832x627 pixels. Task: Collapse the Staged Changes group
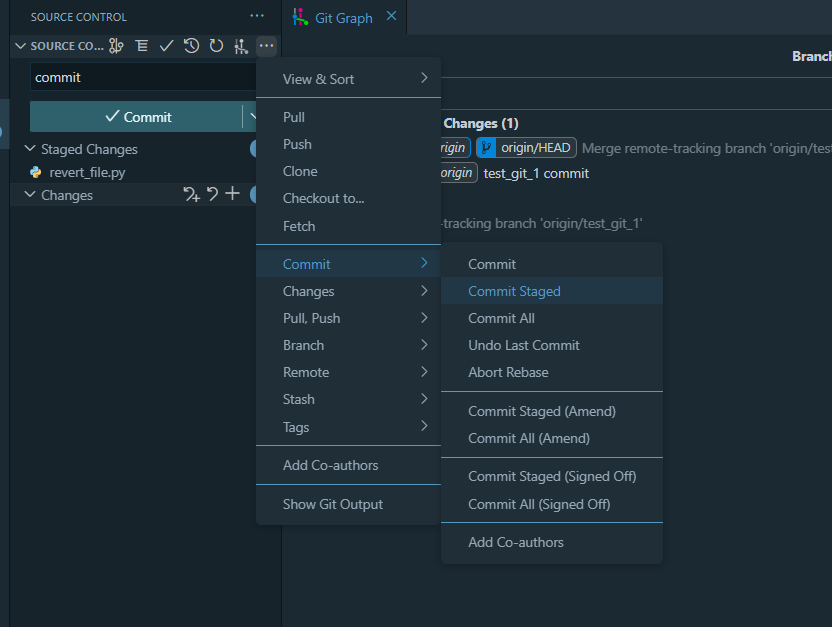click(30, 149)
